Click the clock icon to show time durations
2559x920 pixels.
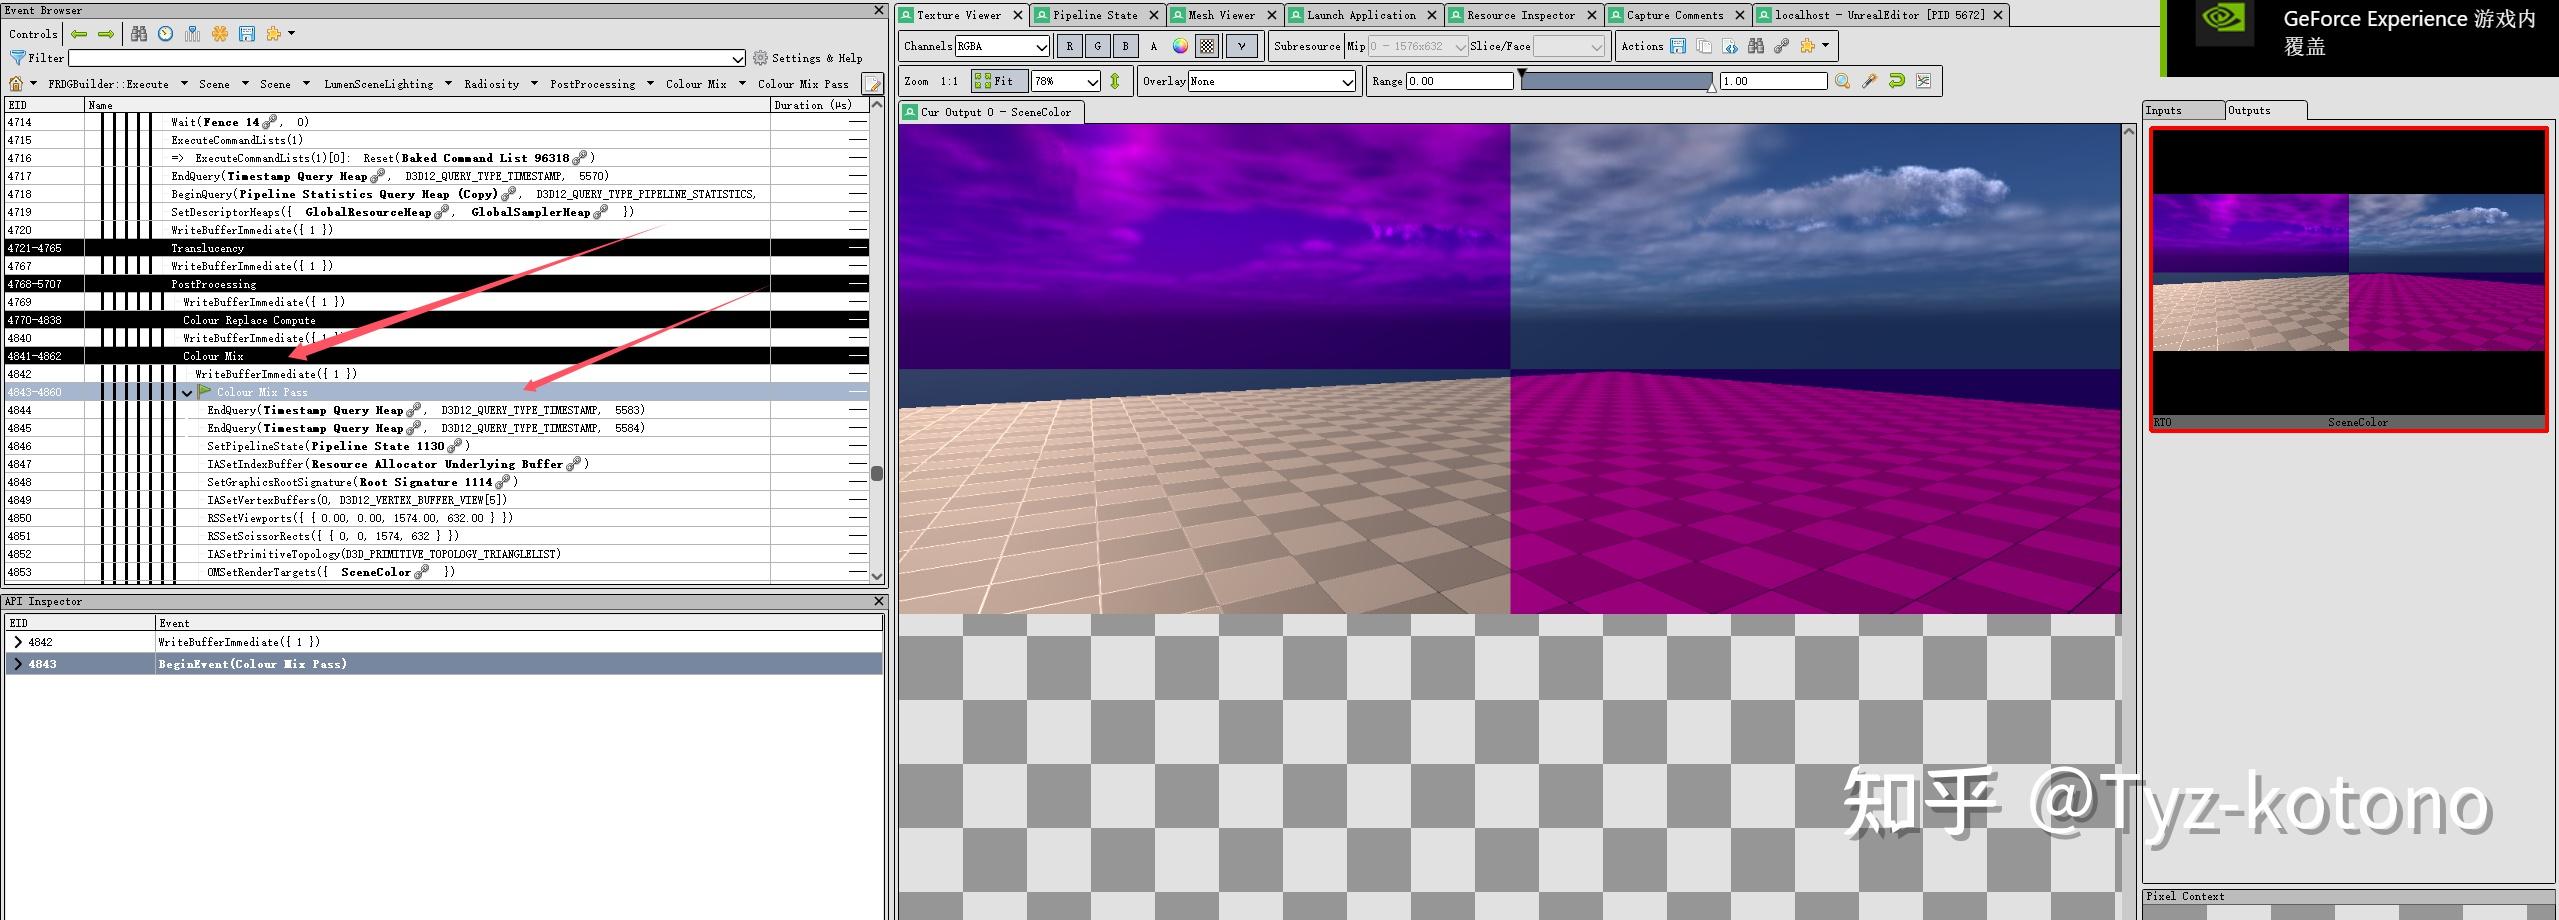(164, 33)
